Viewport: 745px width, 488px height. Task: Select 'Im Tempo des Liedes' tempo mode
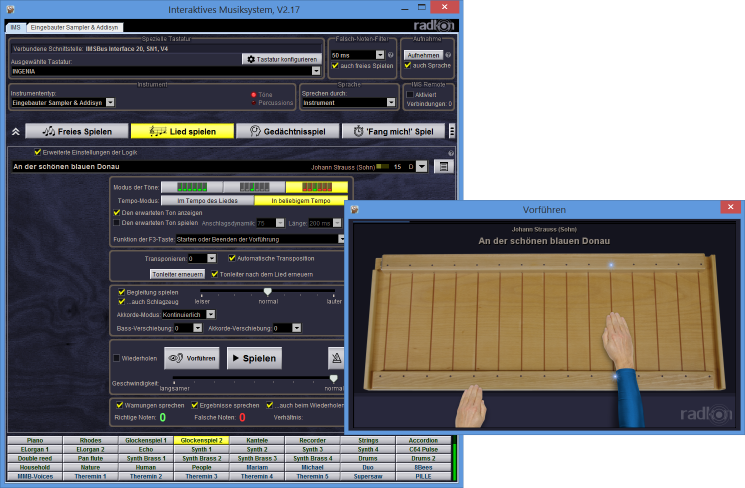tap(208, 201)
